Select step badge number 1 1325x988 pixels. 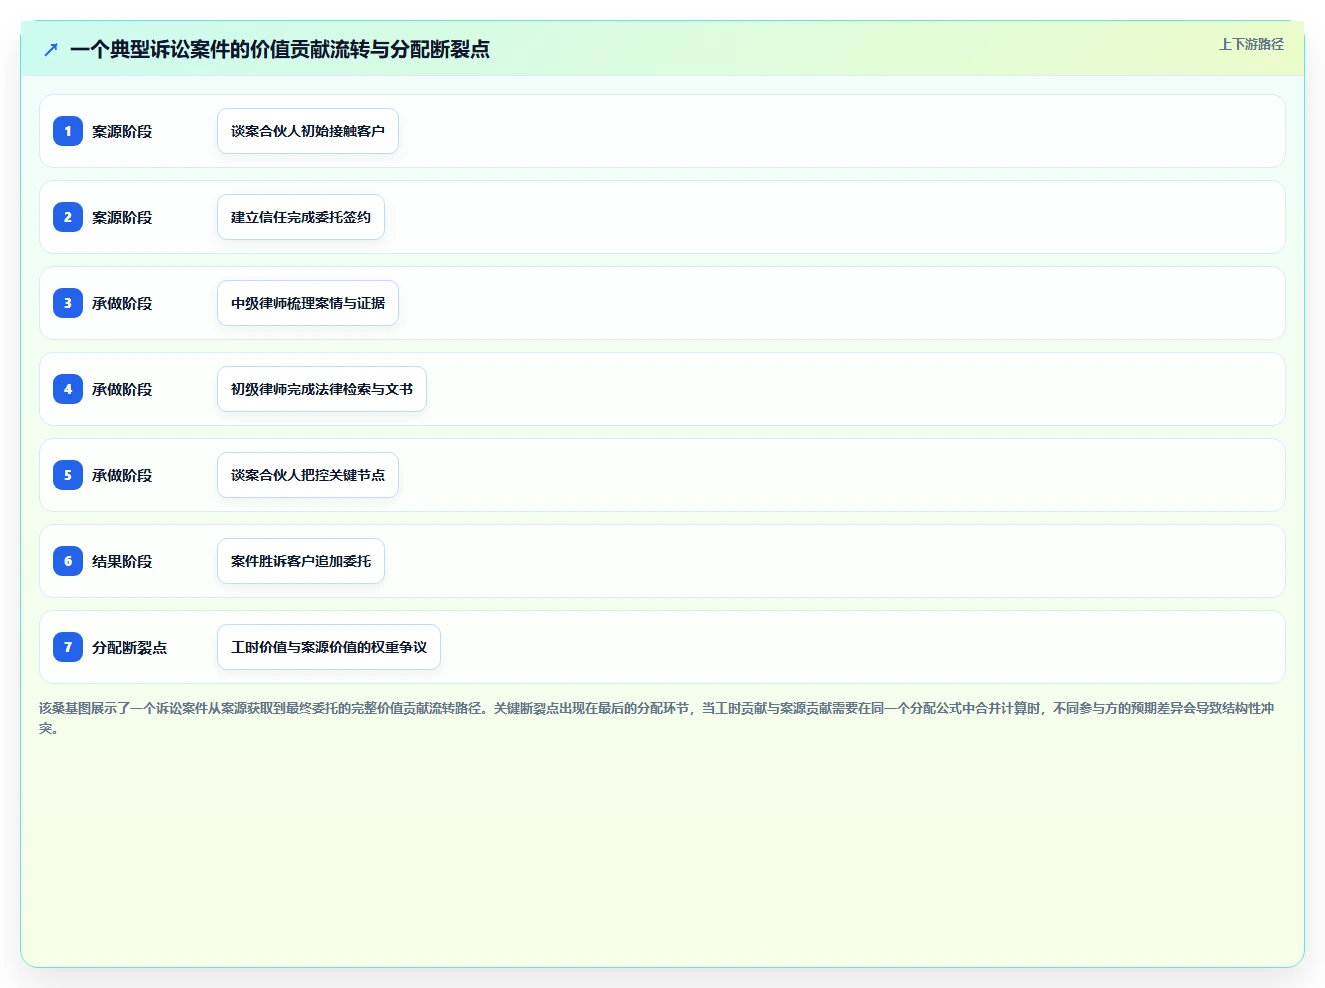(x=68, y=131)
